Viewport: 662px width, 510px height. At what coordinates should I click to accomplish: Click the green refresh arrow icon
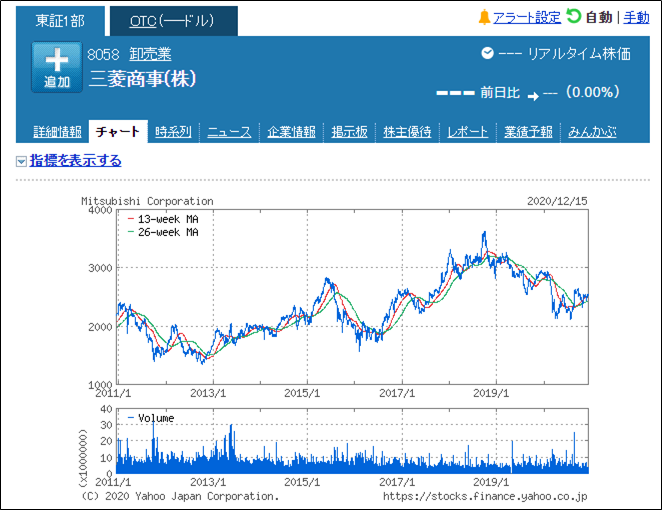click(x=573, y=17)
